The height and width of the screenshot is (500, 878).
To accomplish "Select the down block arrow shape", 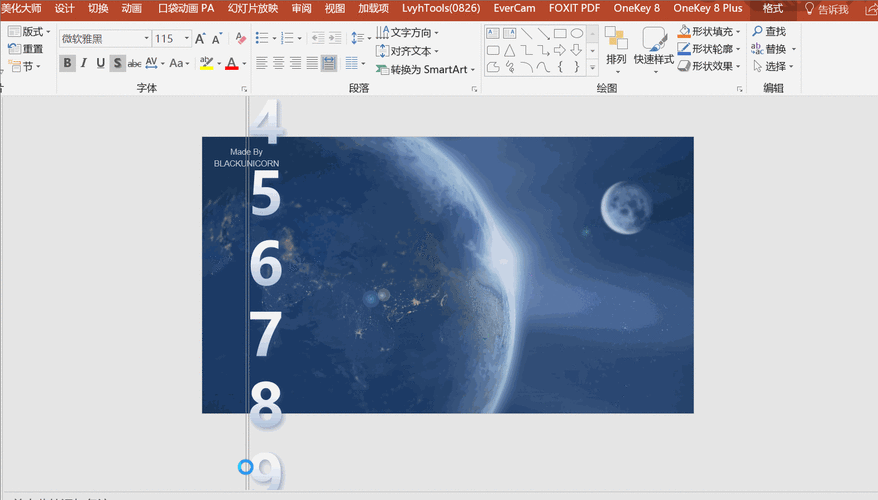I will coord(577,50).
